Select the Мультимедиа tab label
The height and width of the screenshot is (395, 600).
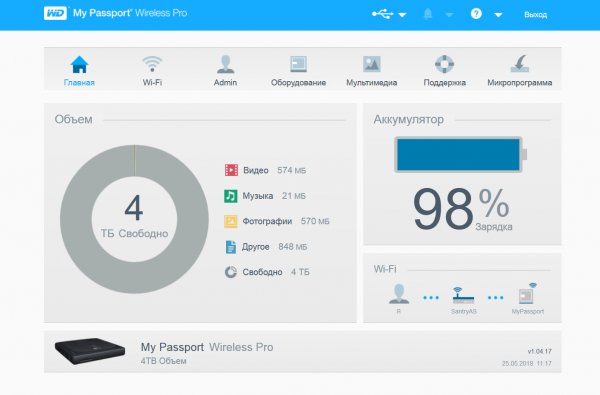pos(372,83)
